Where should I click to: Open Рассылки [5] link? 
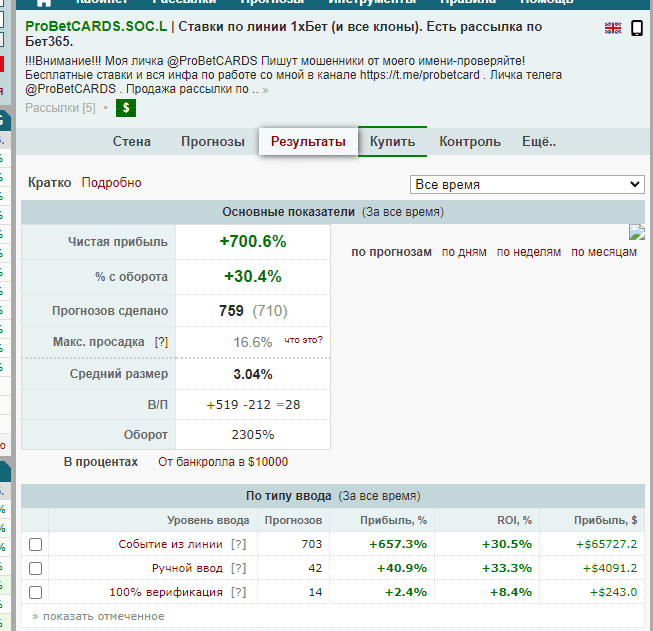click(x=60, y=108)
